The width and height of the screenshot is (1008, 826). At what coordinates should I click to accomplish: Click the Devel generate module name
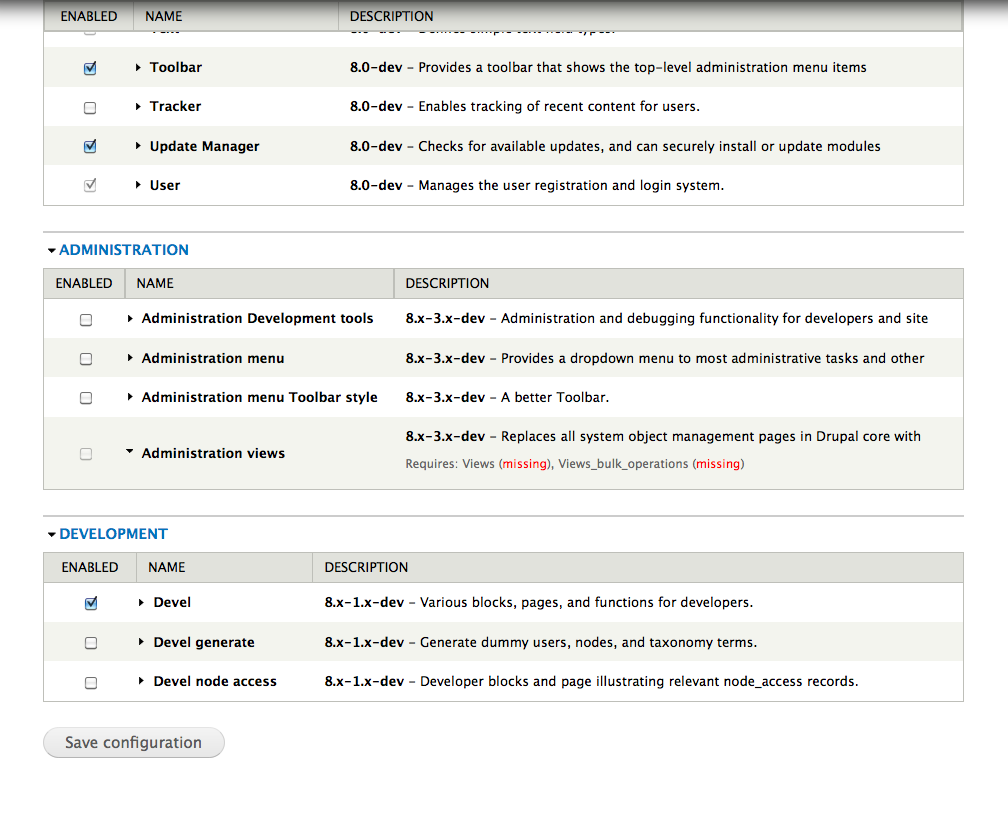point(204,642)
